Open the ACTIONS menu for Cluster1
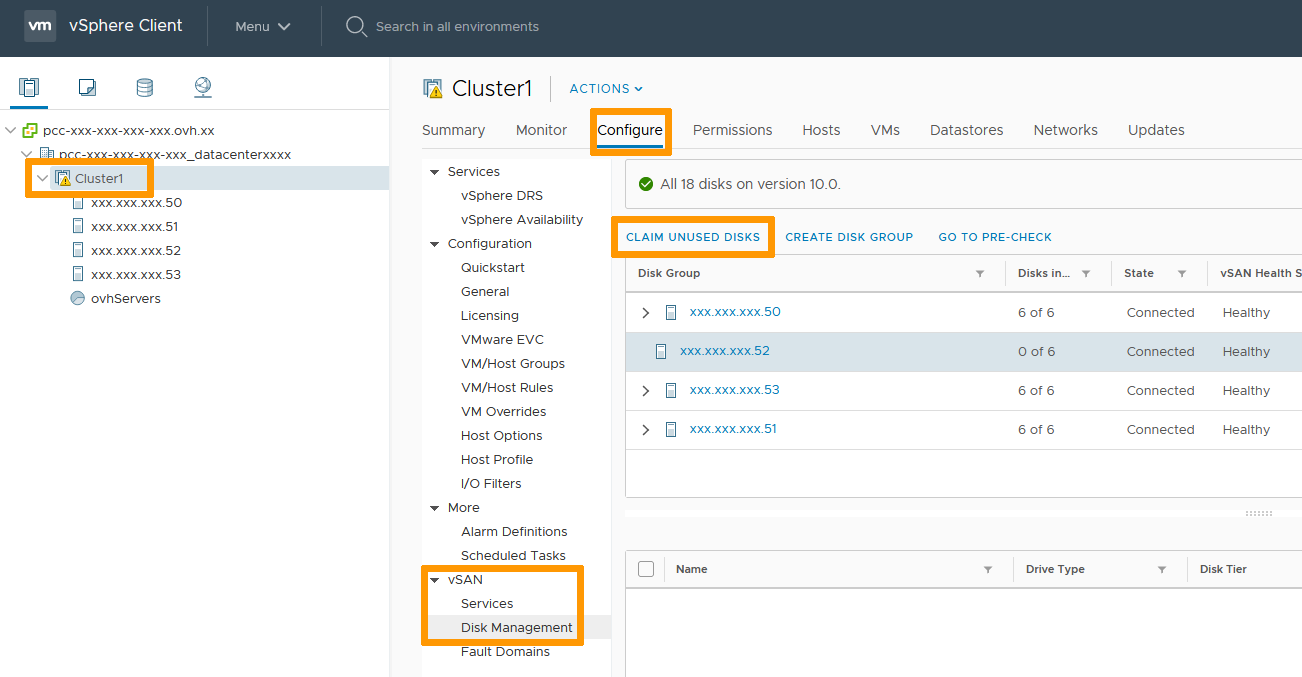The width and height of the screenshot is (1302, 677). coord(604,88)
